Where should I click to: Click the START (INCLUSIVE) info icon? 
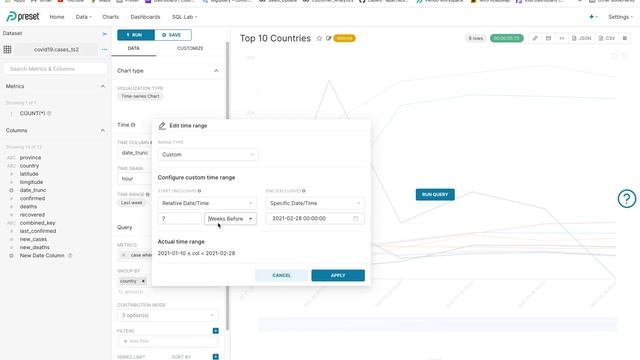[200, 191]
